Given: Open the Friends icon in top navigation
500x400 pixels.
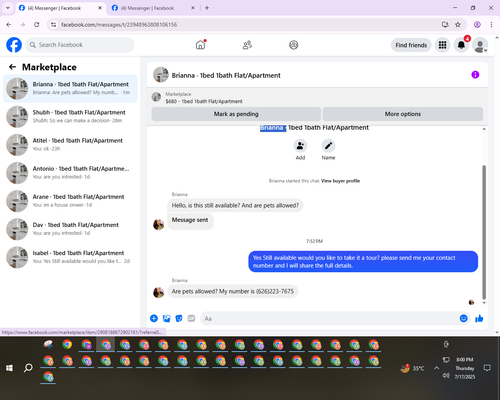Looking at the screenshot, I should click(x=247, y=45).
